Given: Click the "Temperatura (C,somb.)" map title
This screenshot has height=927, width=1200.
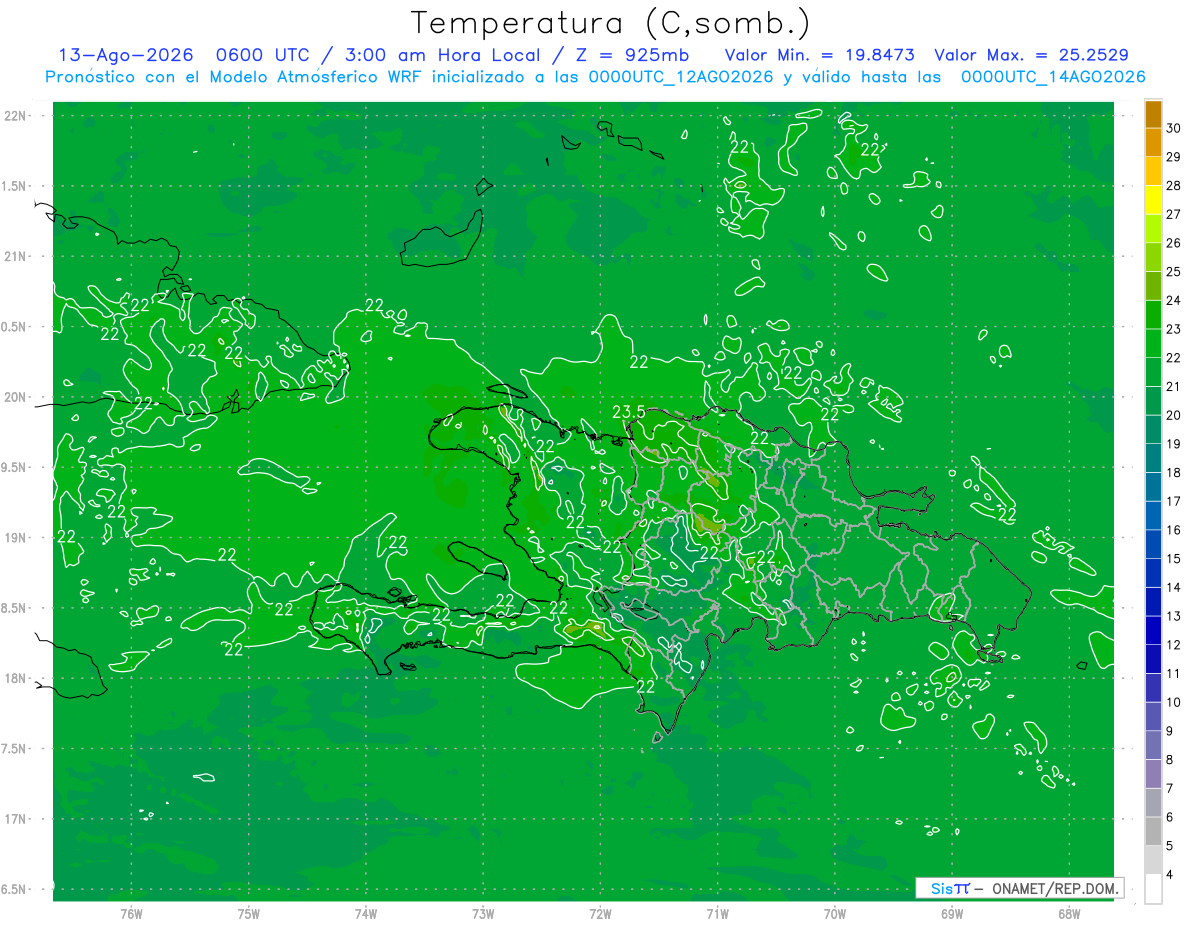Looking at the screenshot, I should [611, 22].
